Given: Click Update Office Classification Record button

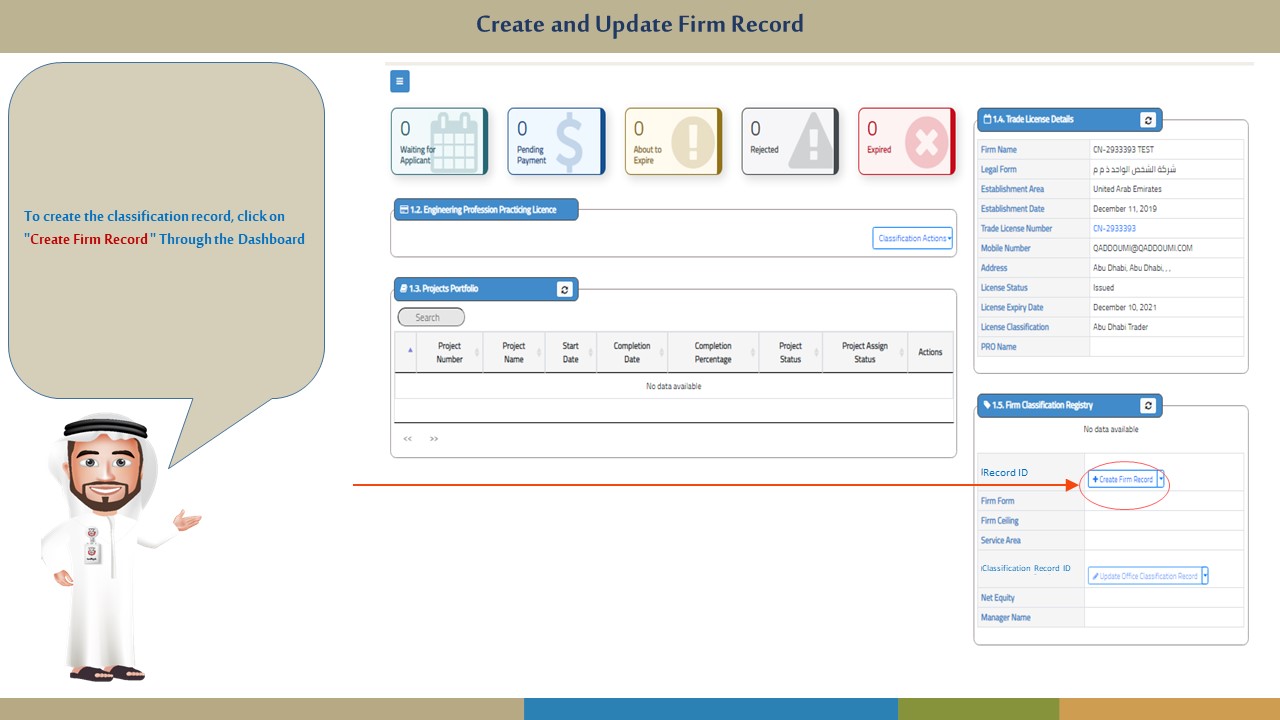Looking at the screenshot, I should pos(1145,576).
